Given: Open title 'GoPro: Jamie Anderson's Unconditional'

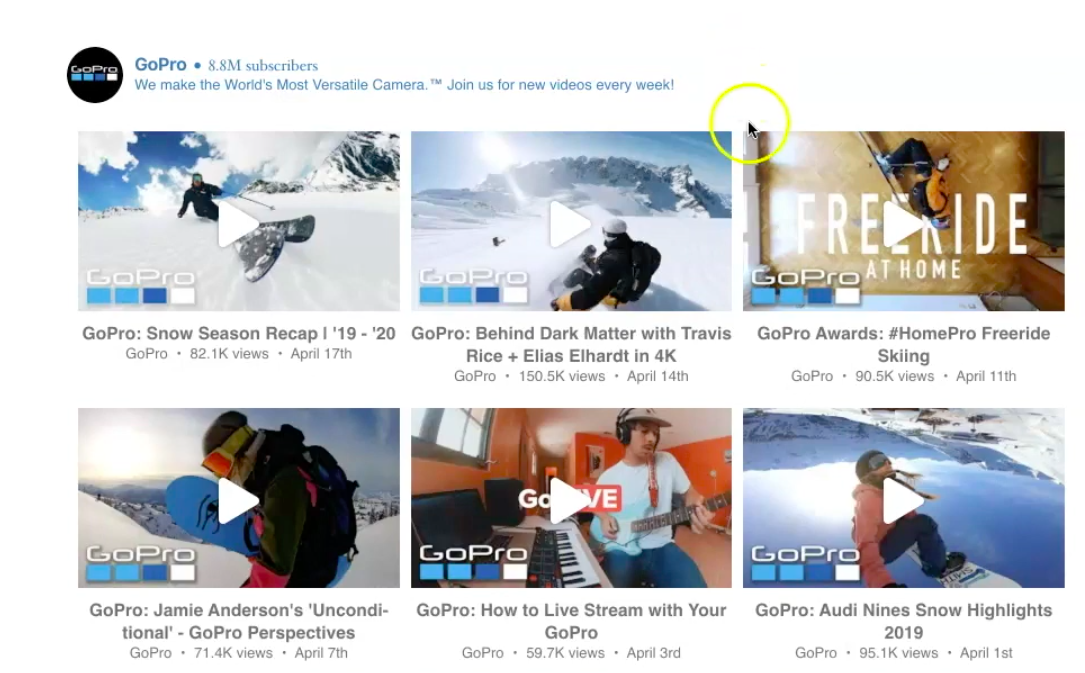Looking at the screenshot, I should coord(239,621).
